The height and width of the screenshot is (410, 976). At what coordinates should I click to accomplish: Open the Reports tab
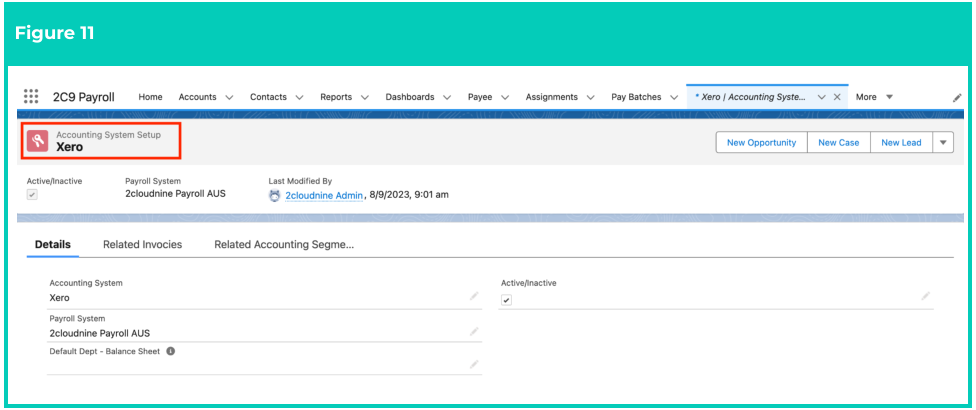coord(336,97)
